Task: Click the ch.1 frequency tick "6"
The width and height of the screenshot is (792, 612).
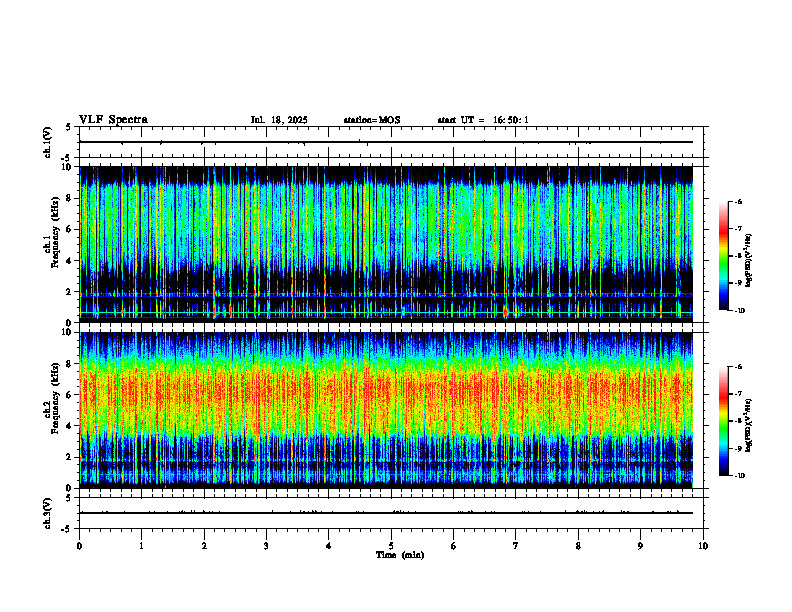Action: click(x=70, y=229)
